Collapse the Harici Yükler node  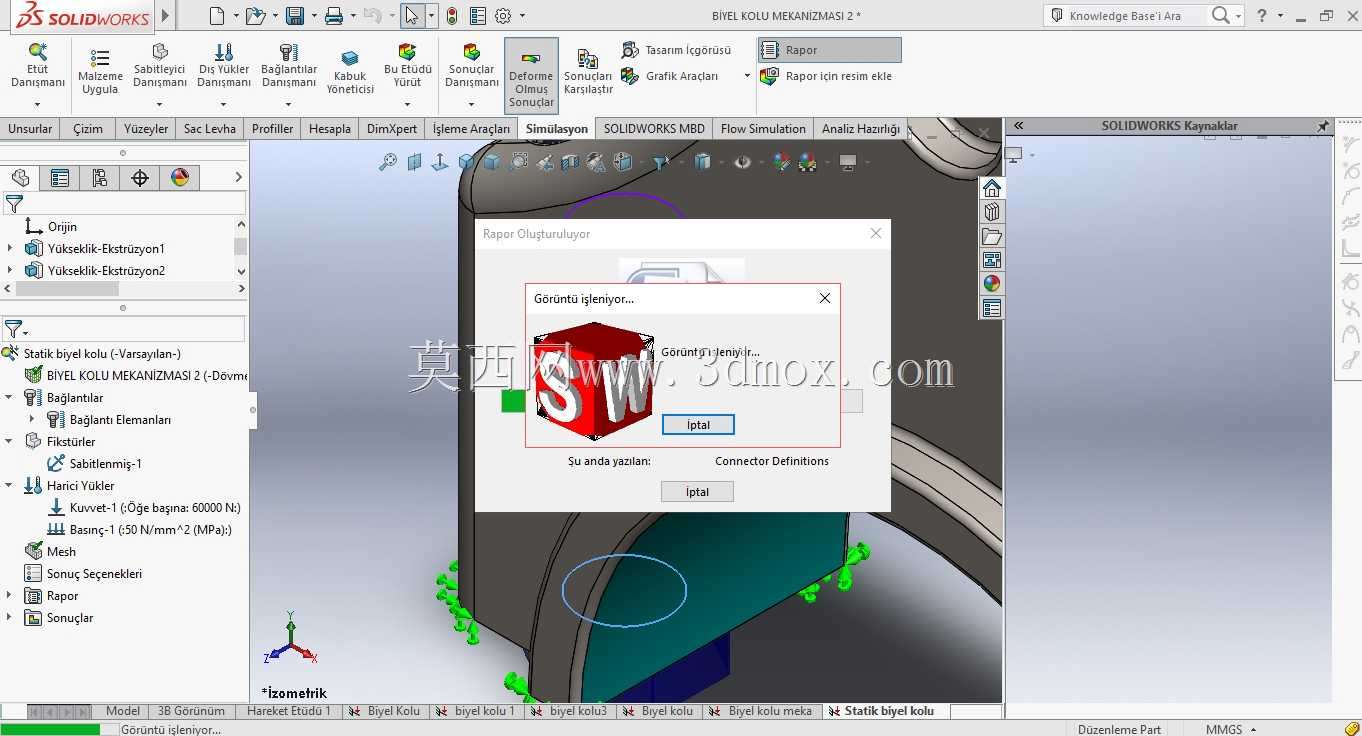click(9, 485)
